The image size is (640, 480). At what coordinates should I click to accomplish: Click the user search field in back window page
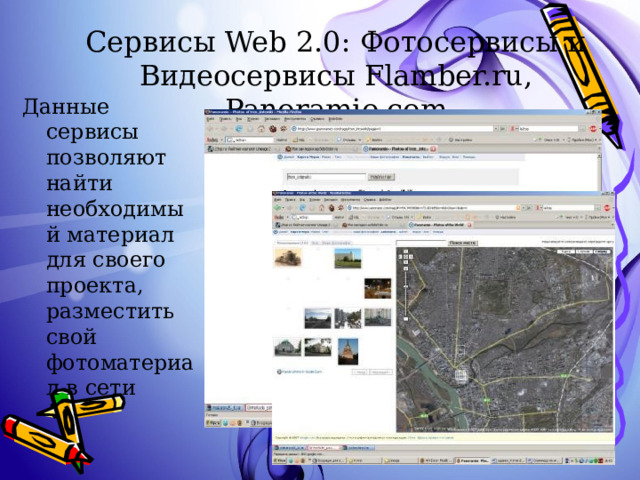click(326, 177)
